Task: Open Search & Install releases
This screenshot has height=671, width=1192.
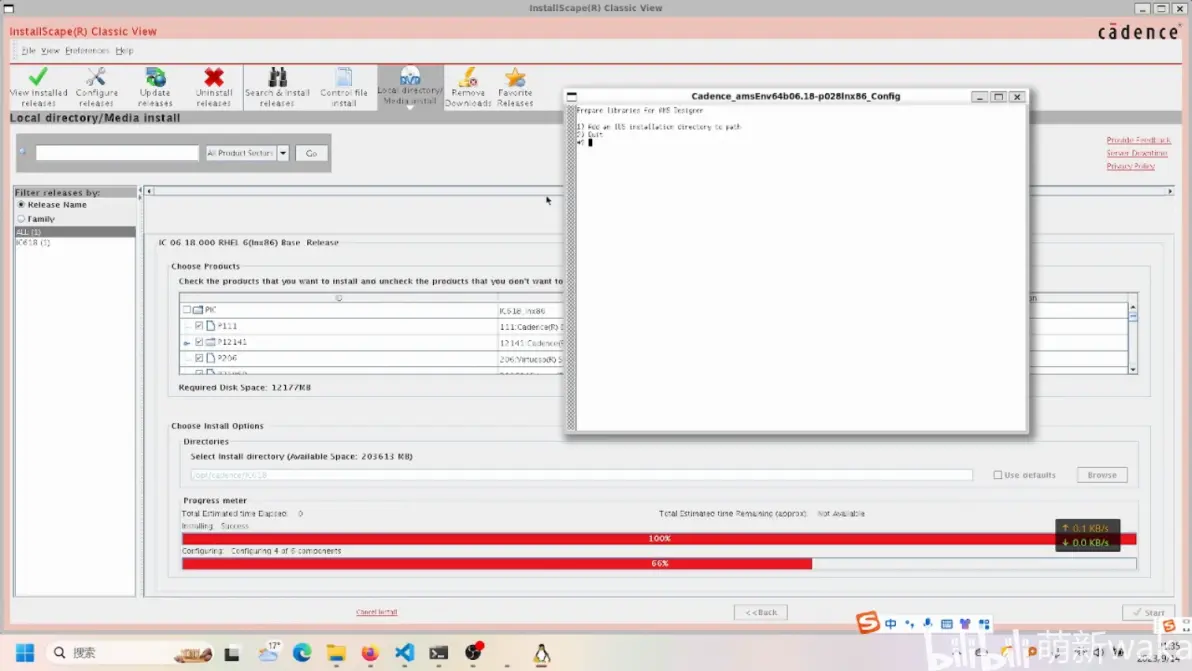Action: (x=277, y=87)
